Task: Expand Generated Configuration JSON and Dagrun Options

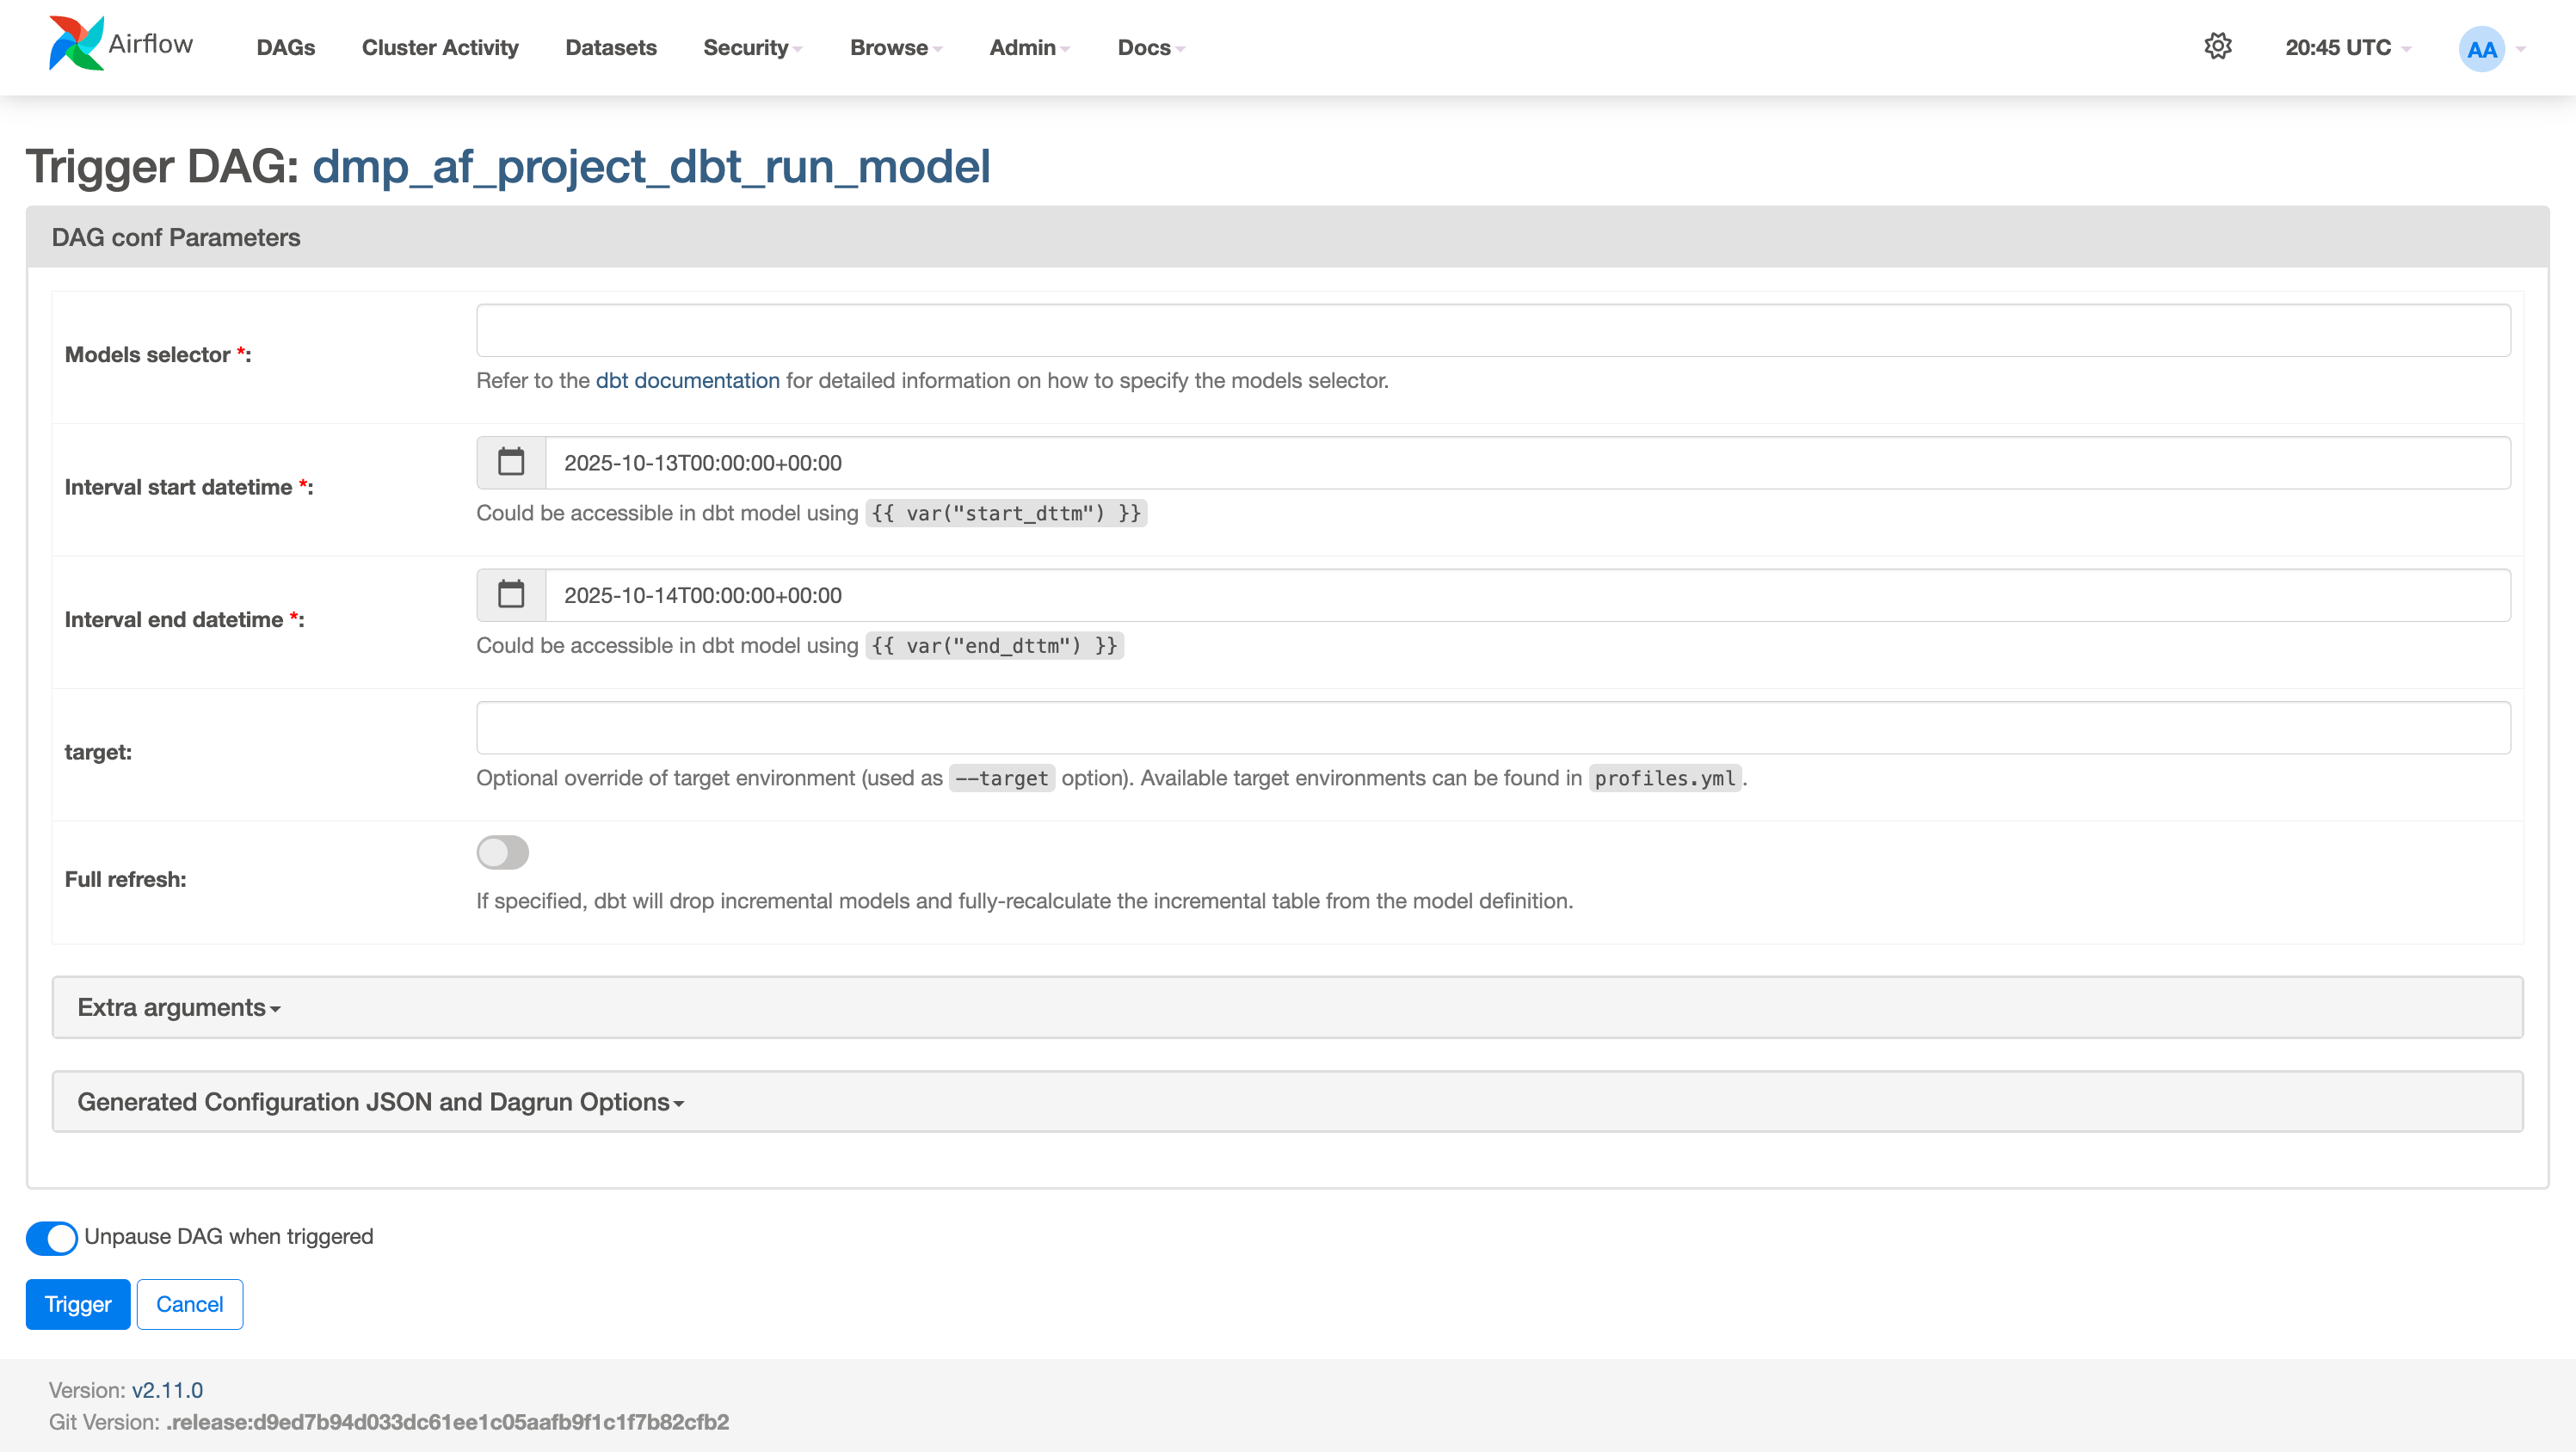Action: point(380,1102)
